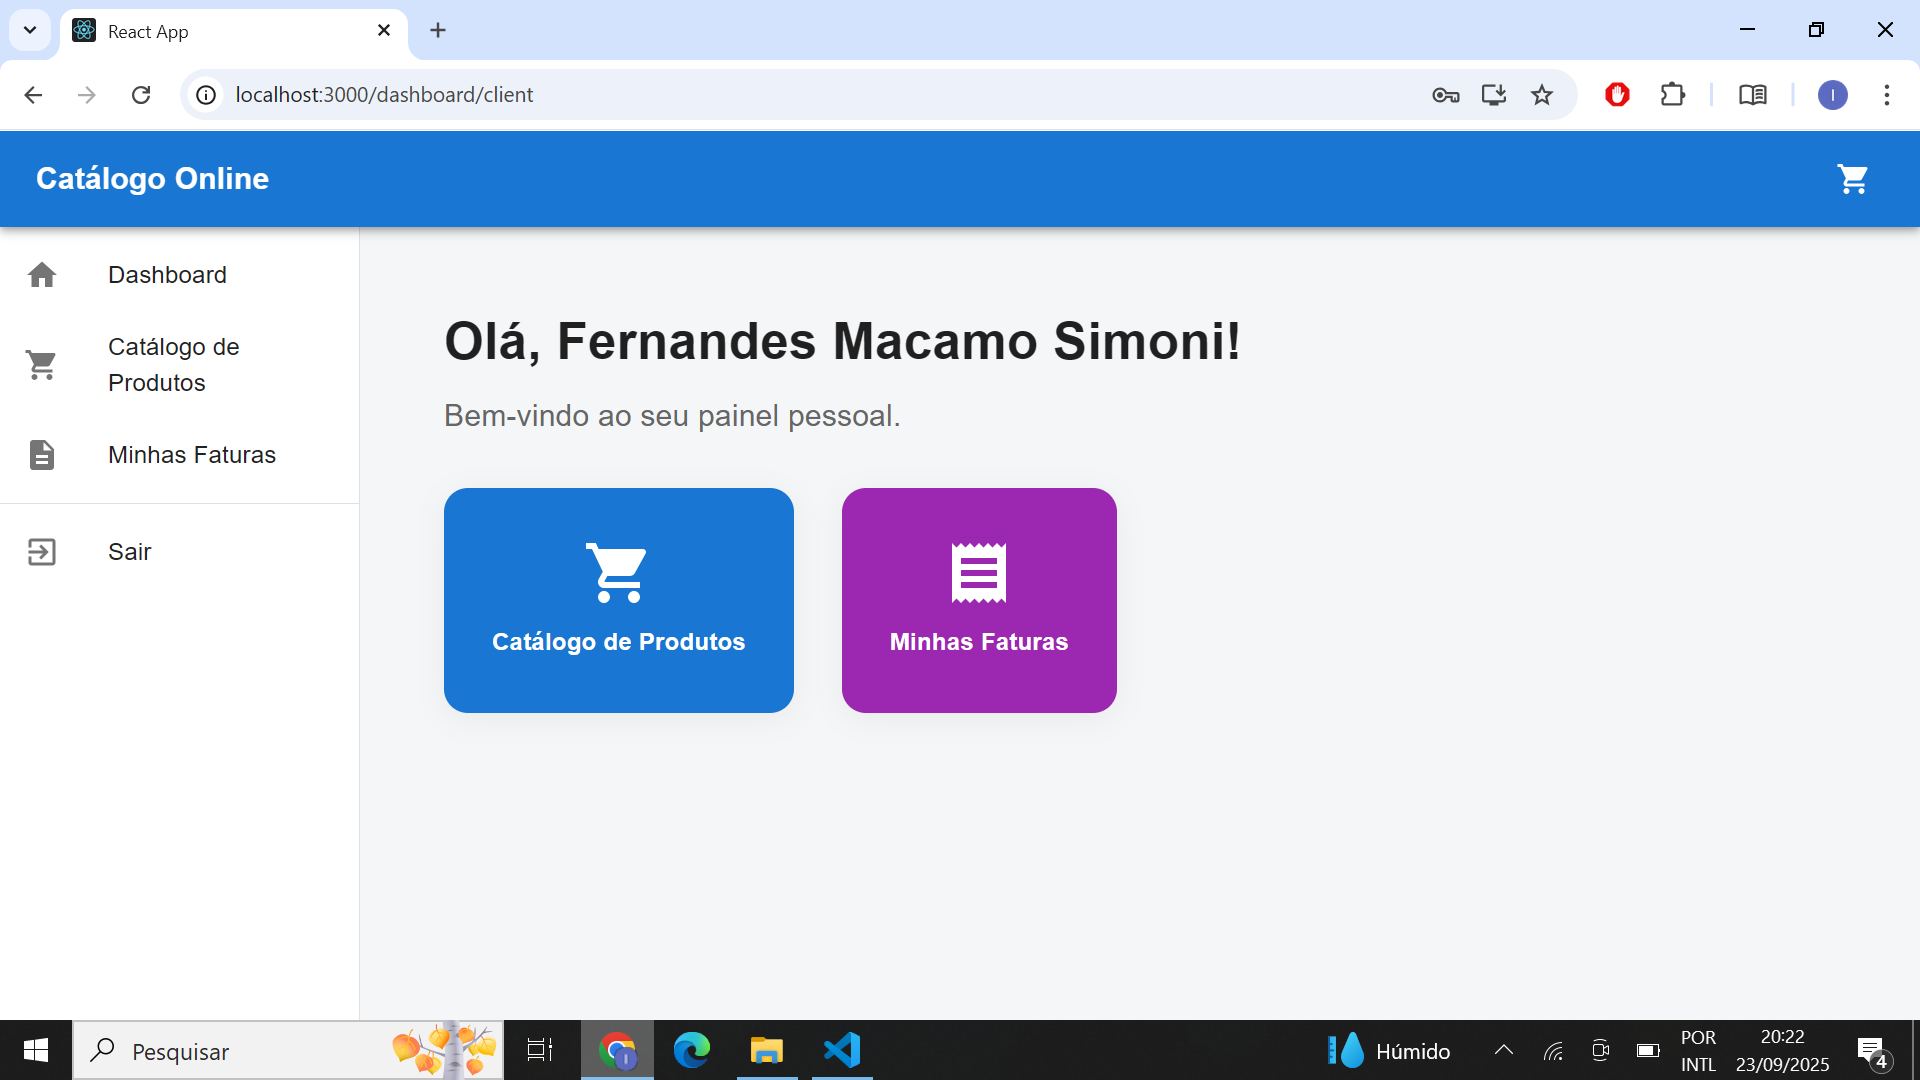This screenshot has width=1920, height=1080.
Task: Select Minhas Faturas in sidebar menu
Action: click(x=192, y=455)
